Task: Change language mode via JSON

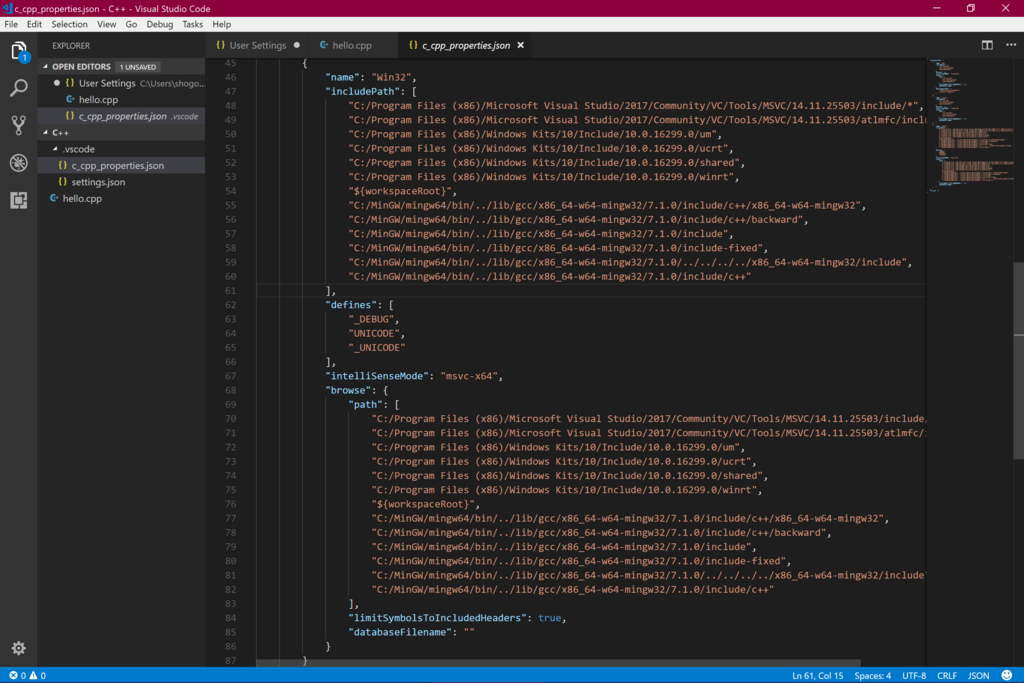Action: [x=978, y=675]
